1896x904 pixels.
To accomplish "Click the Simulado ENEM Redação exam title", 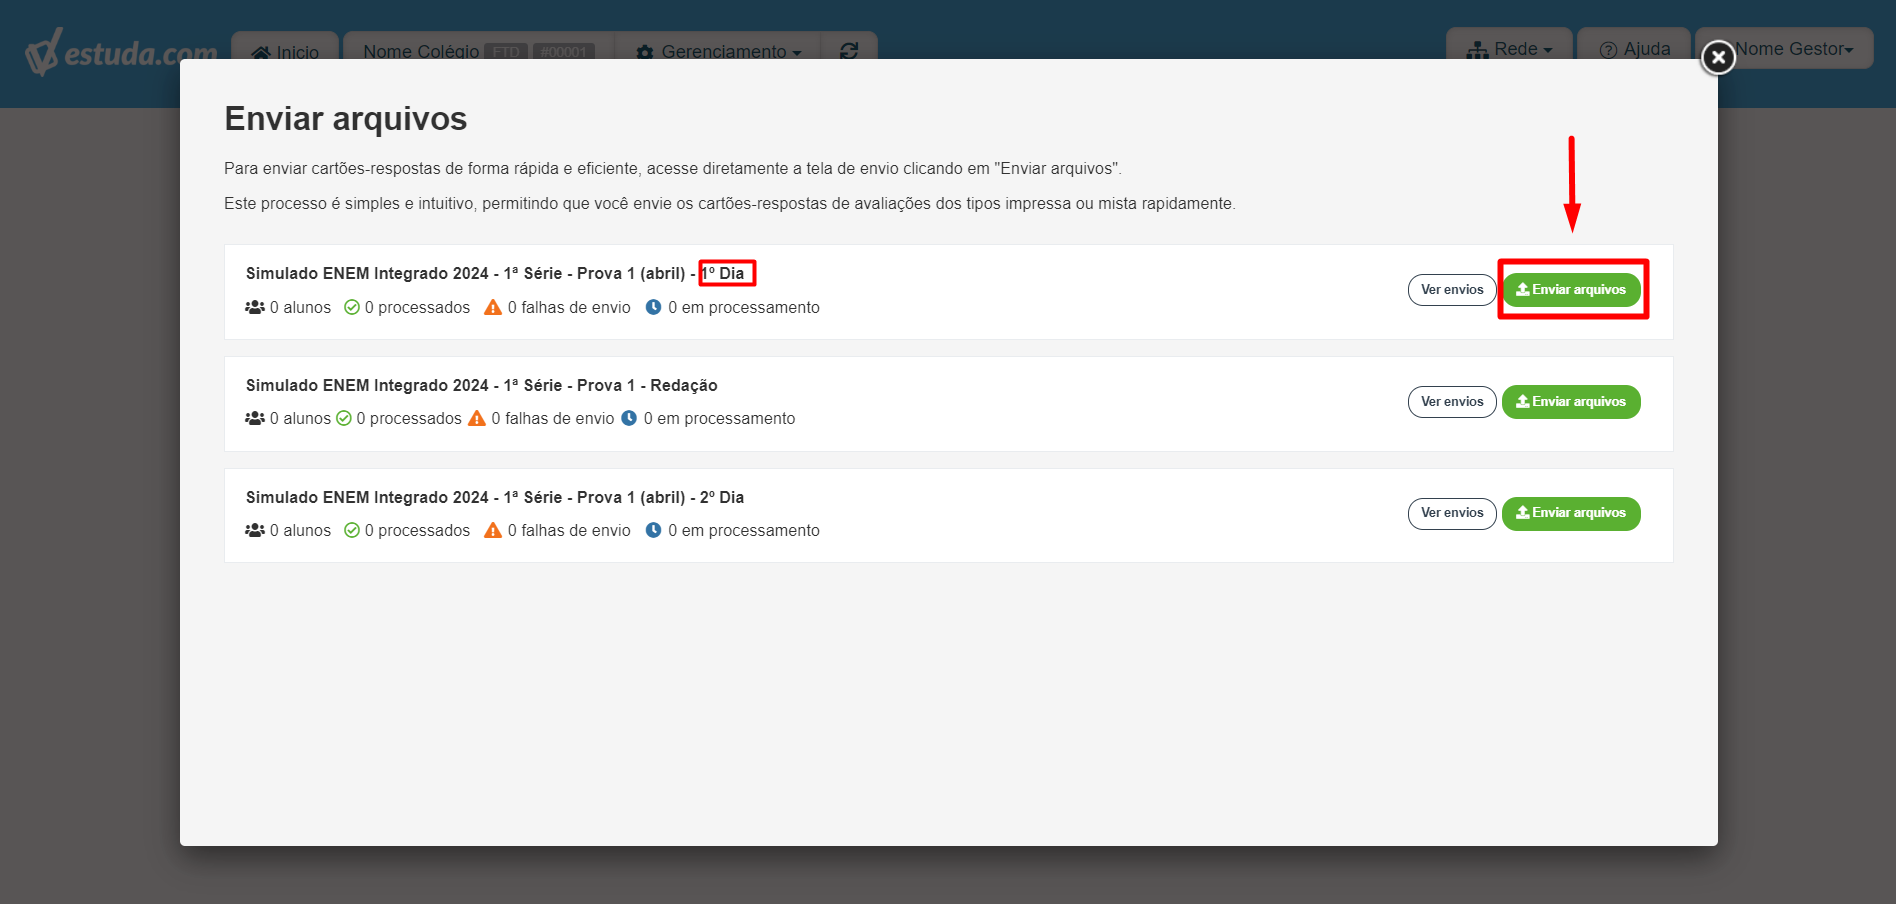I will (x=482, y=385).
